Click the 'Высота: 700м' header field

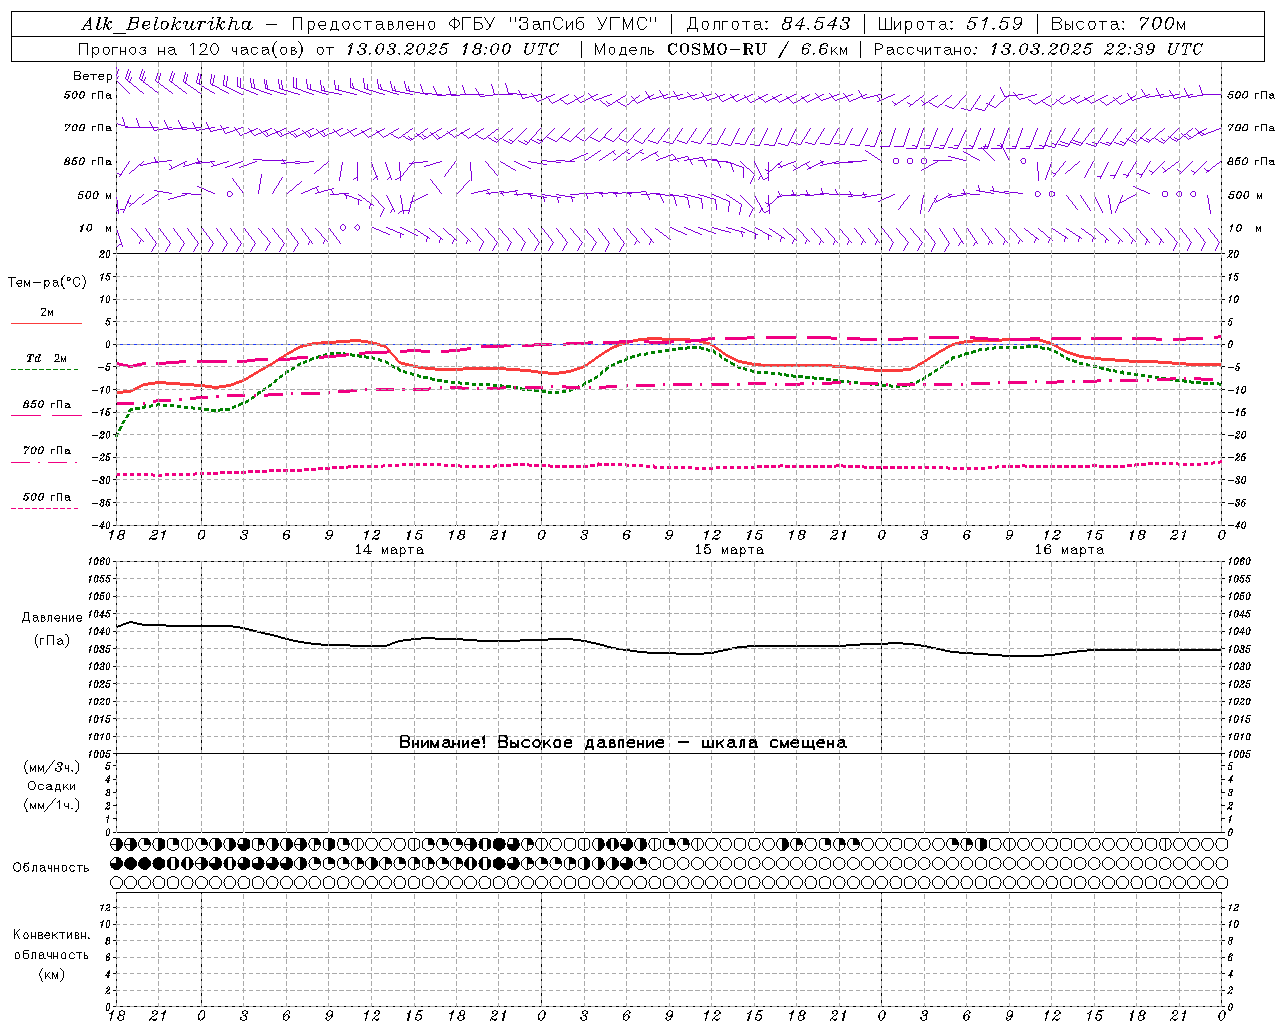click(1119, 24)
